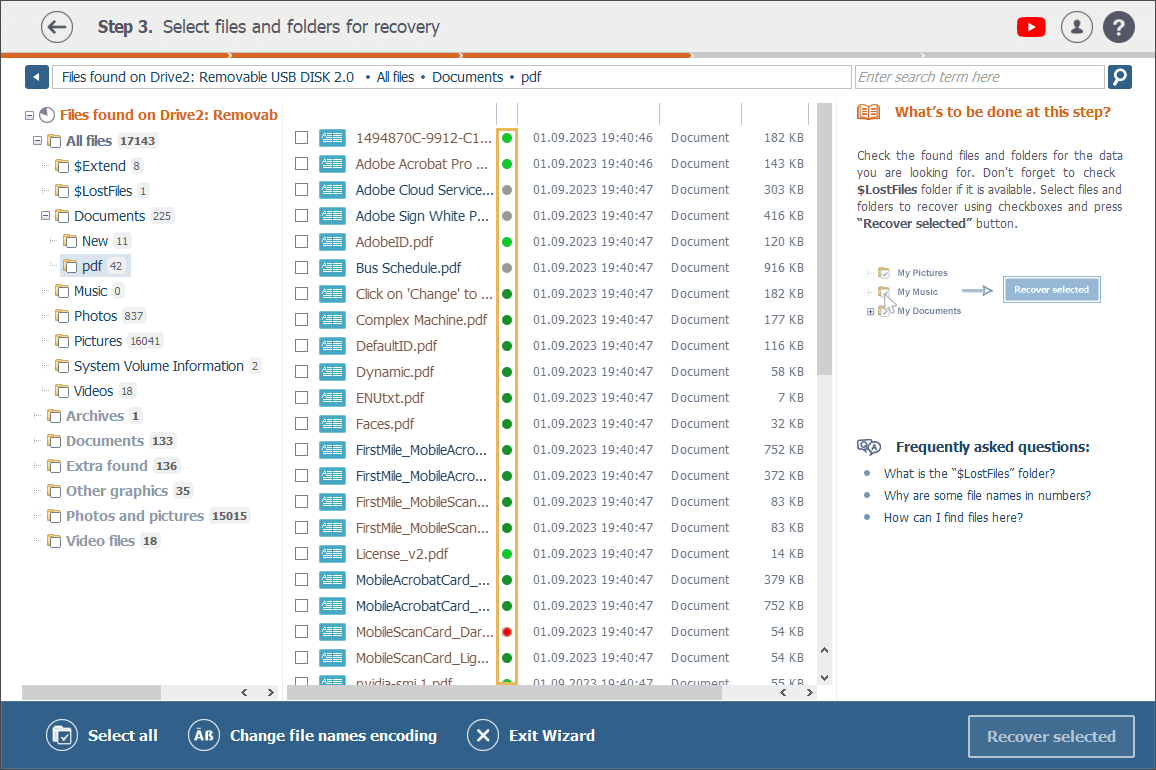
Task: Open the YouTube video link icon
Action: coord(1030,27)
